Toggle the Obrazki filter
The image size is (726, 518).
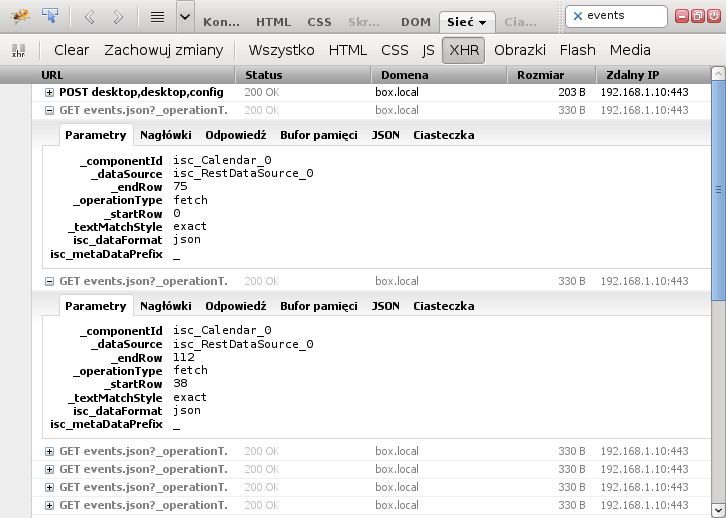pyautogui.click(x=521, y=50)
